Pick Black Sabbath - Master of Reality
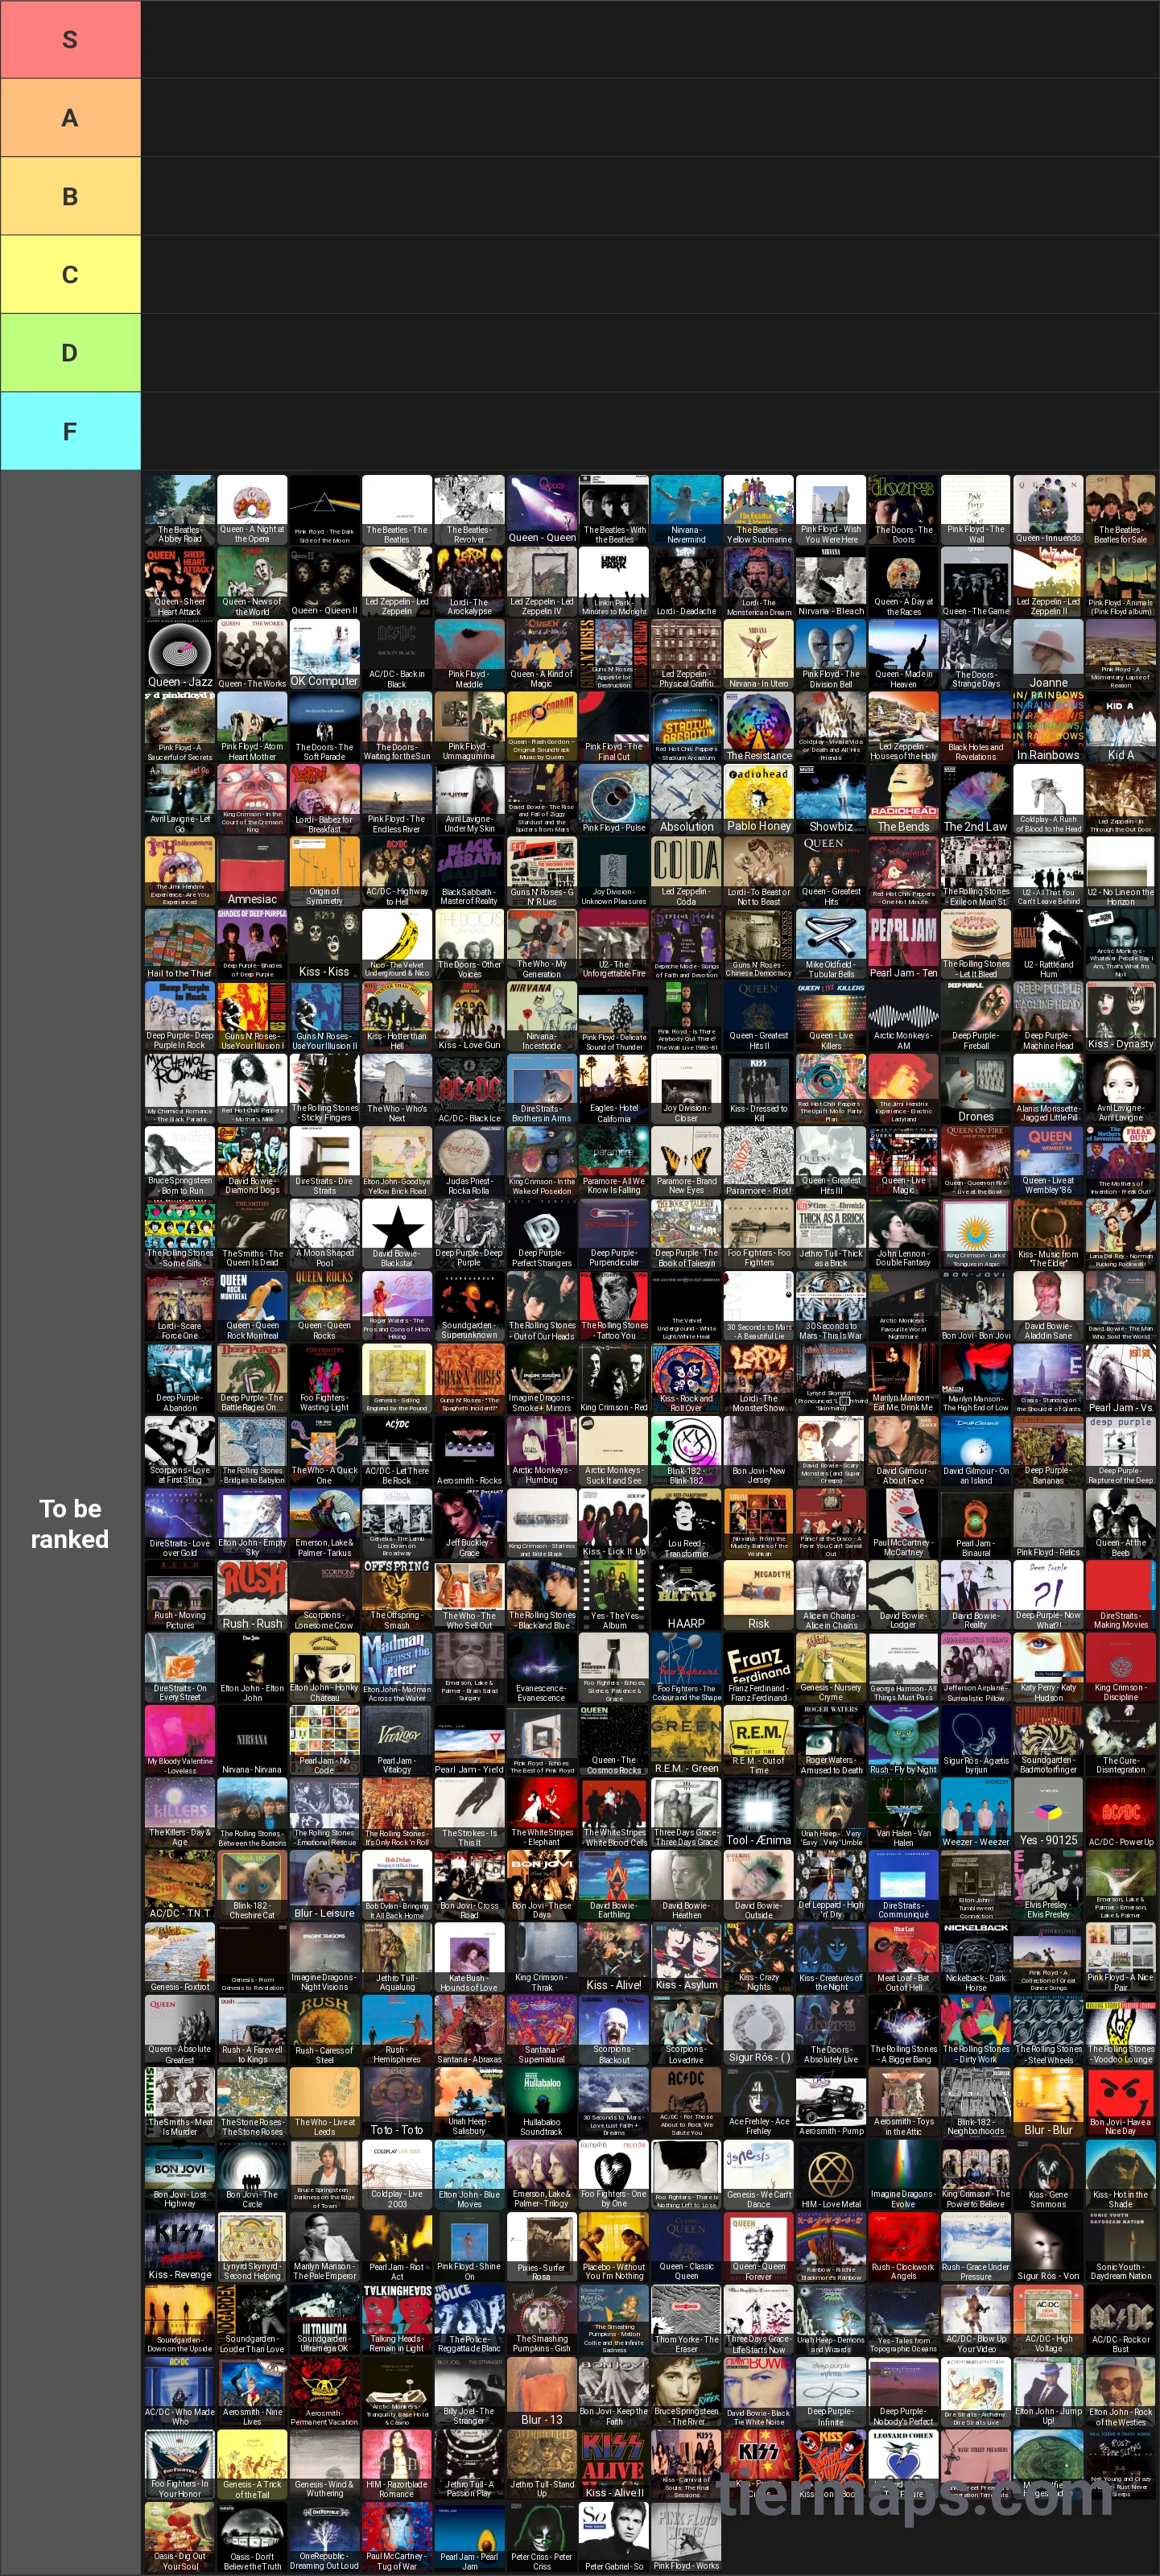The image size is (1160, 2576). coord(469,872)
